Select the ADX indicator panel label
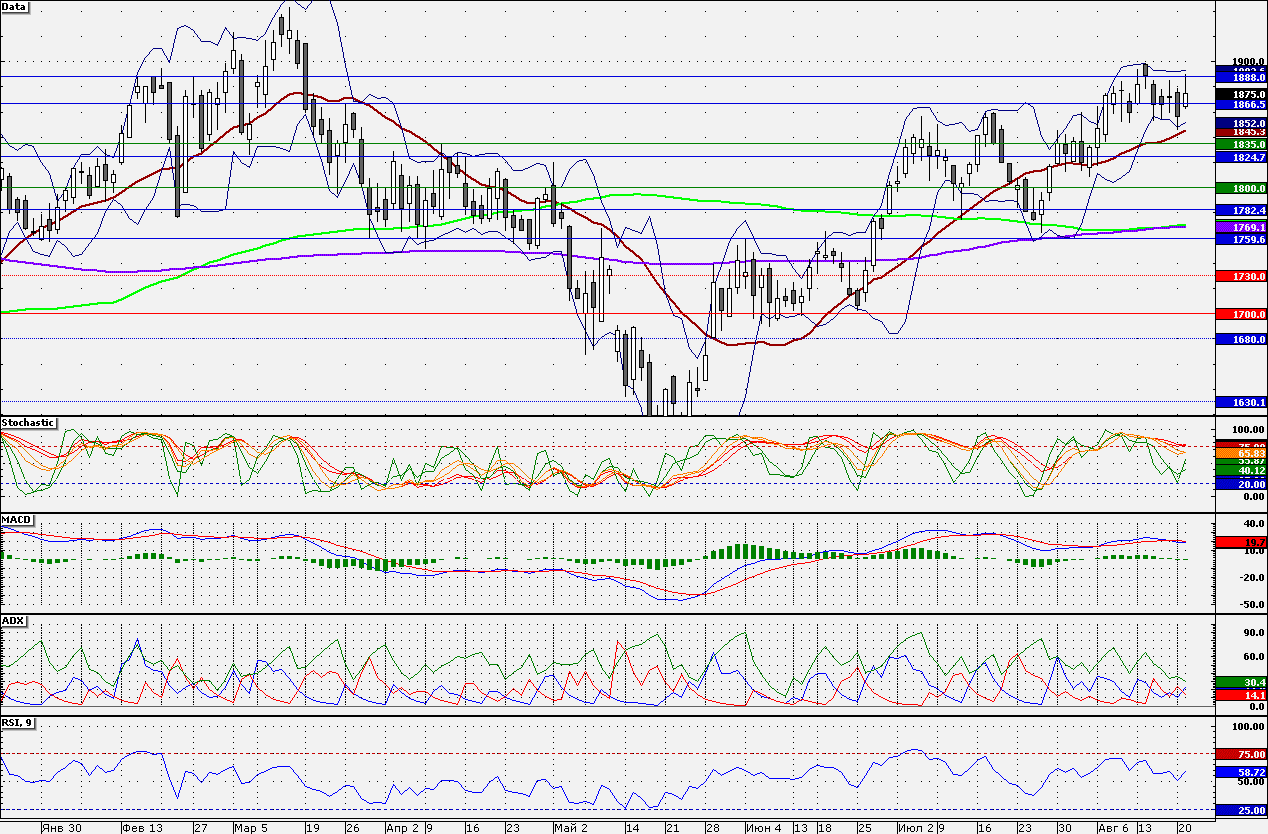Screen dimensions: 1268x834 [x=13, y=621]
